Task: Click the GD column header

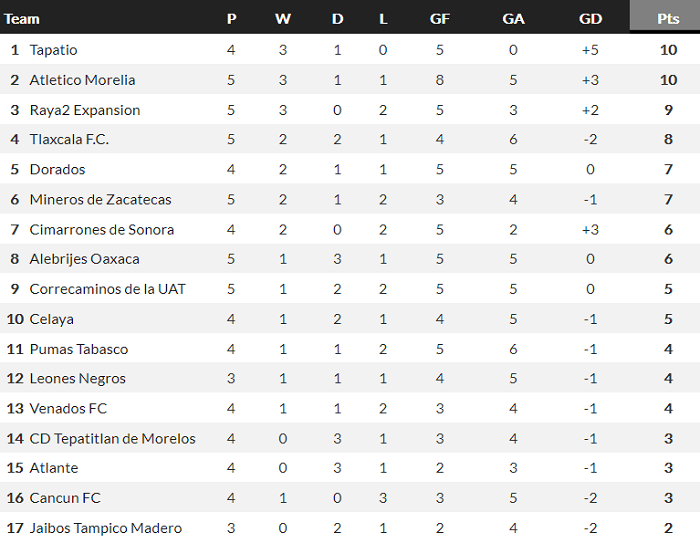Action: click(x=590, y=18)
